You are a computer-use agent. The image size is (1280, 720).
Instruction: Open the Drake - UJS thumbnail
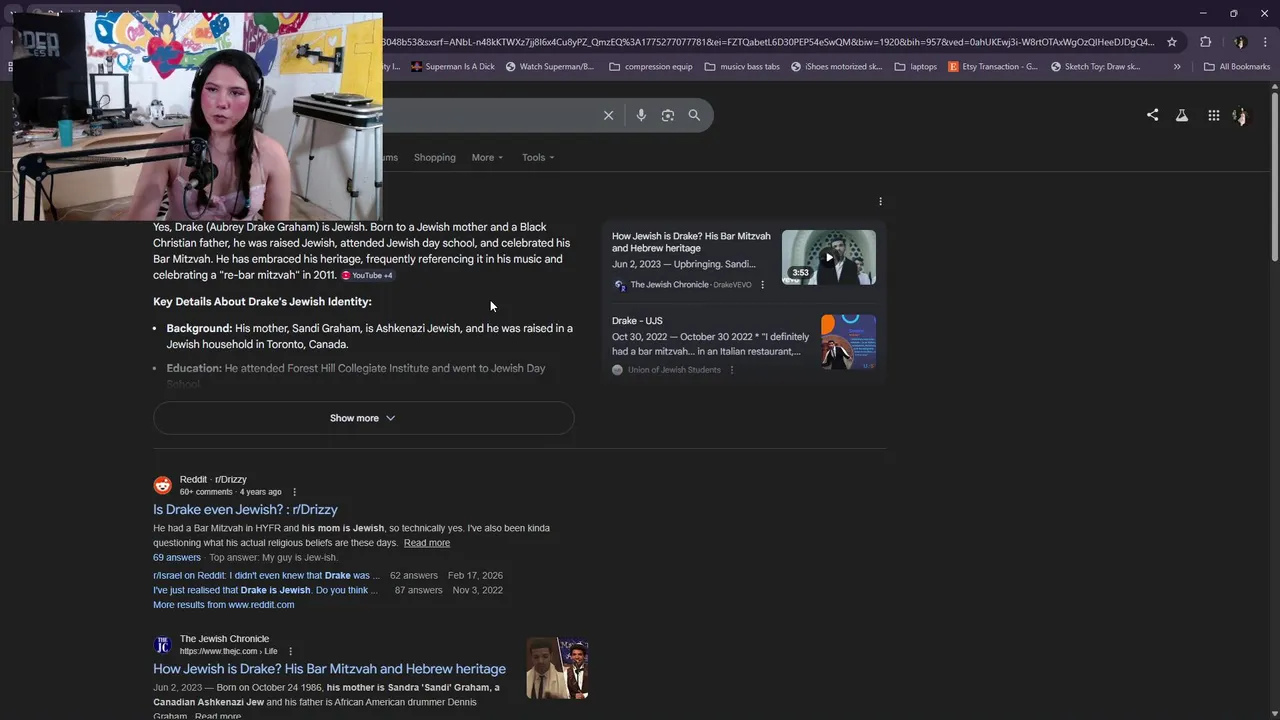pyautogui.click(x=848, y=342)
